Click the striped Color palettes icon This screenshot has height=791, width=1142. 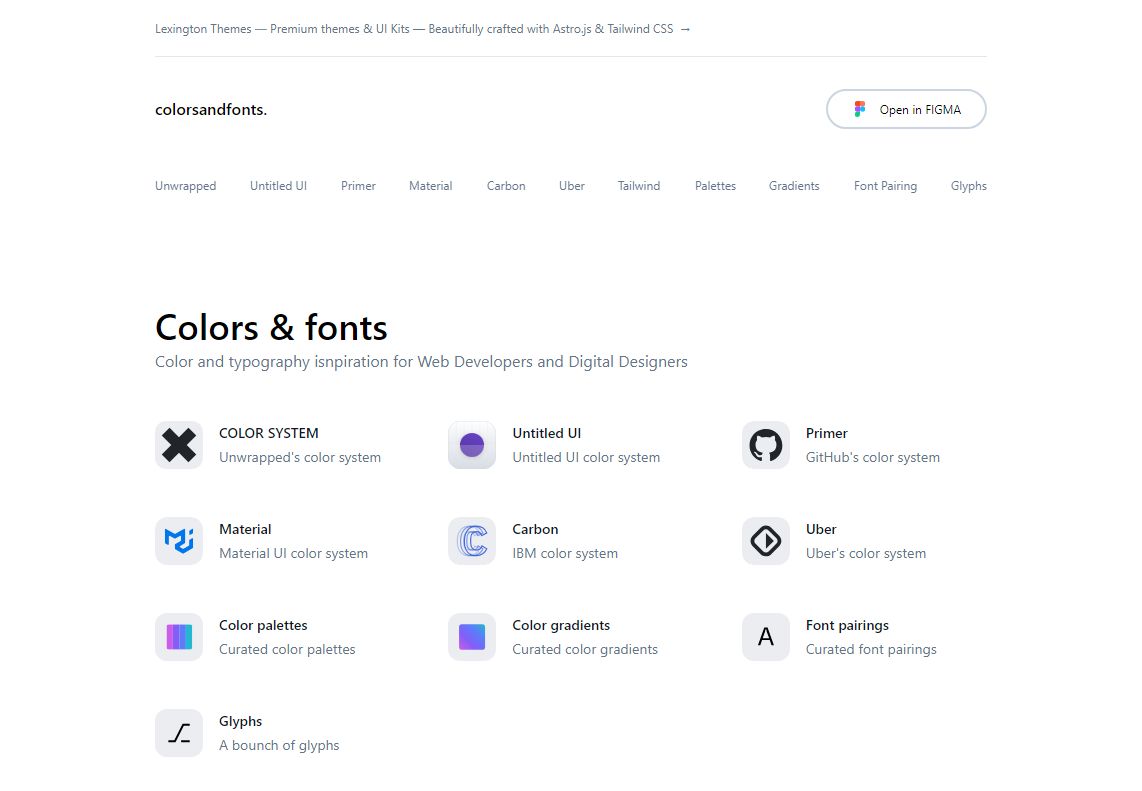(x=178, y=637)
